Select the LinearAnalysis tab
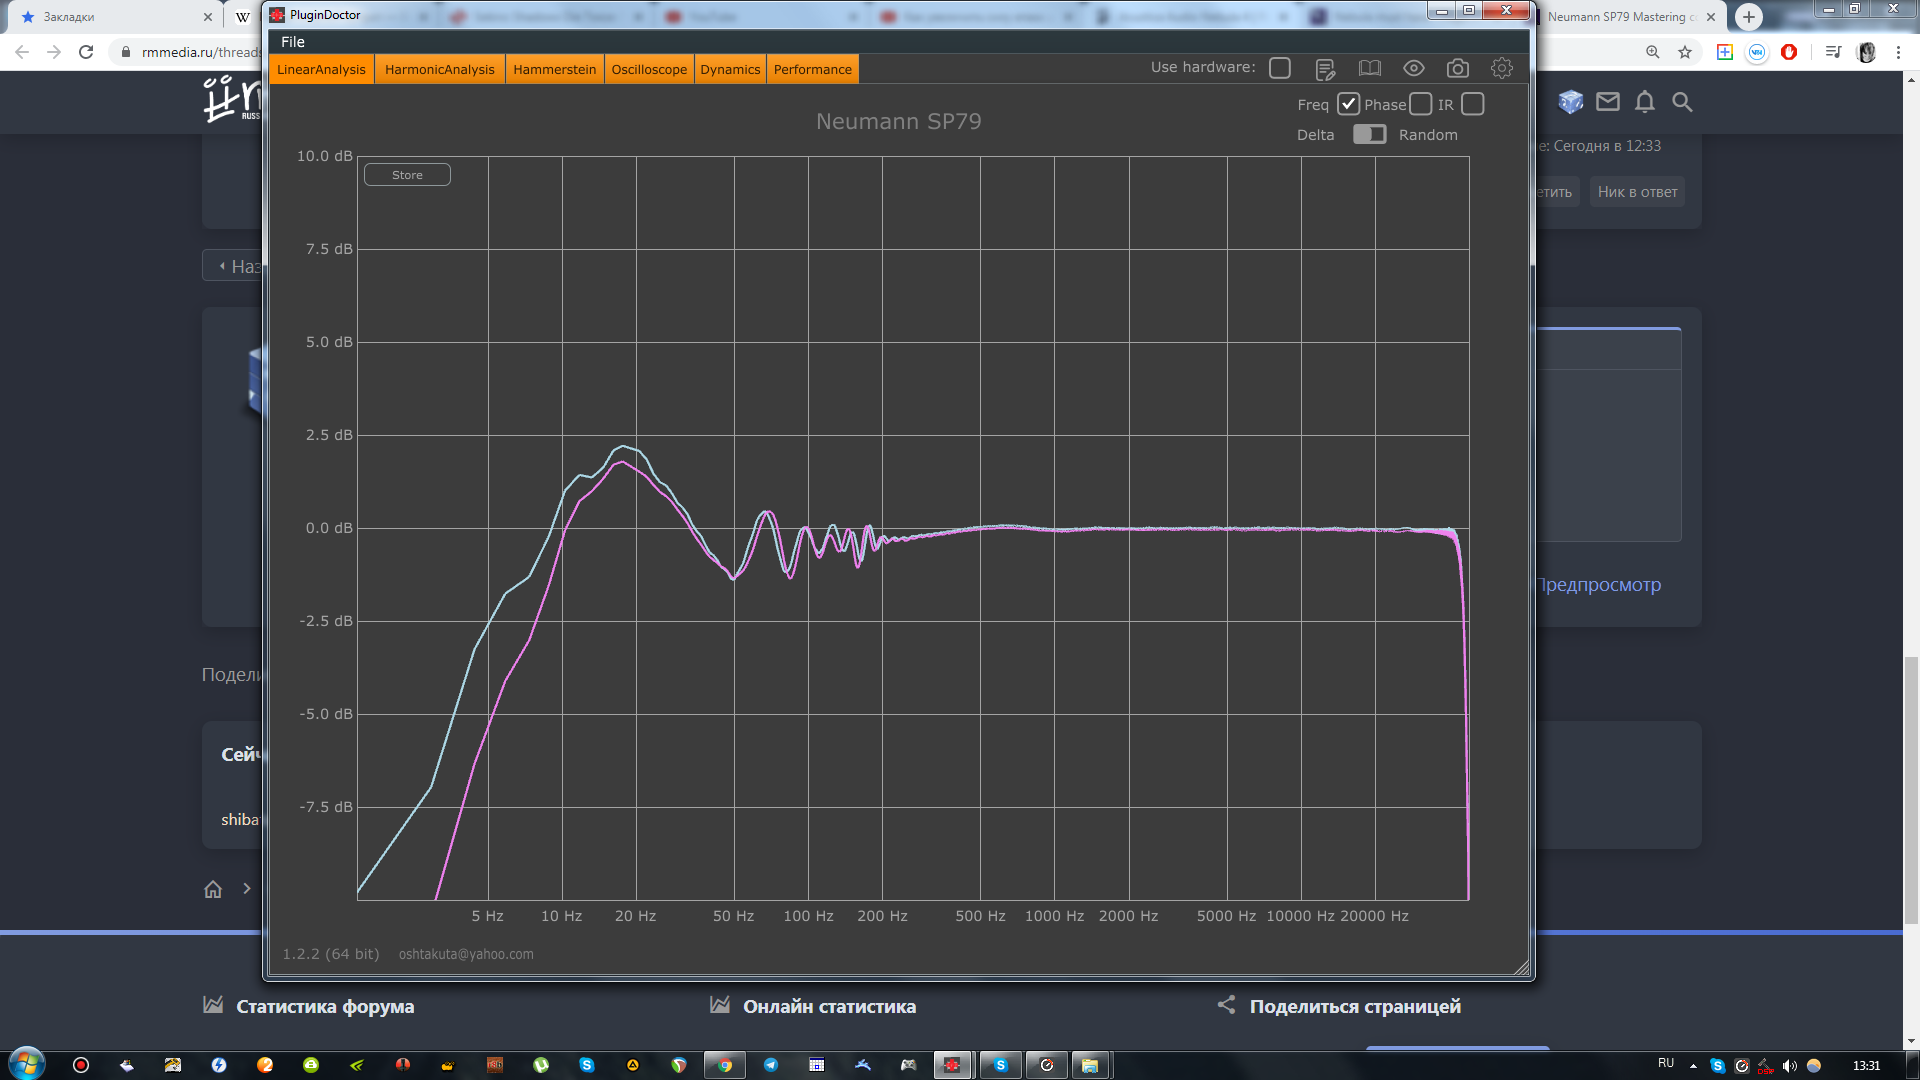Image resolution: width=1920 pixels, height=1080 pixels. tap(322, 70)
